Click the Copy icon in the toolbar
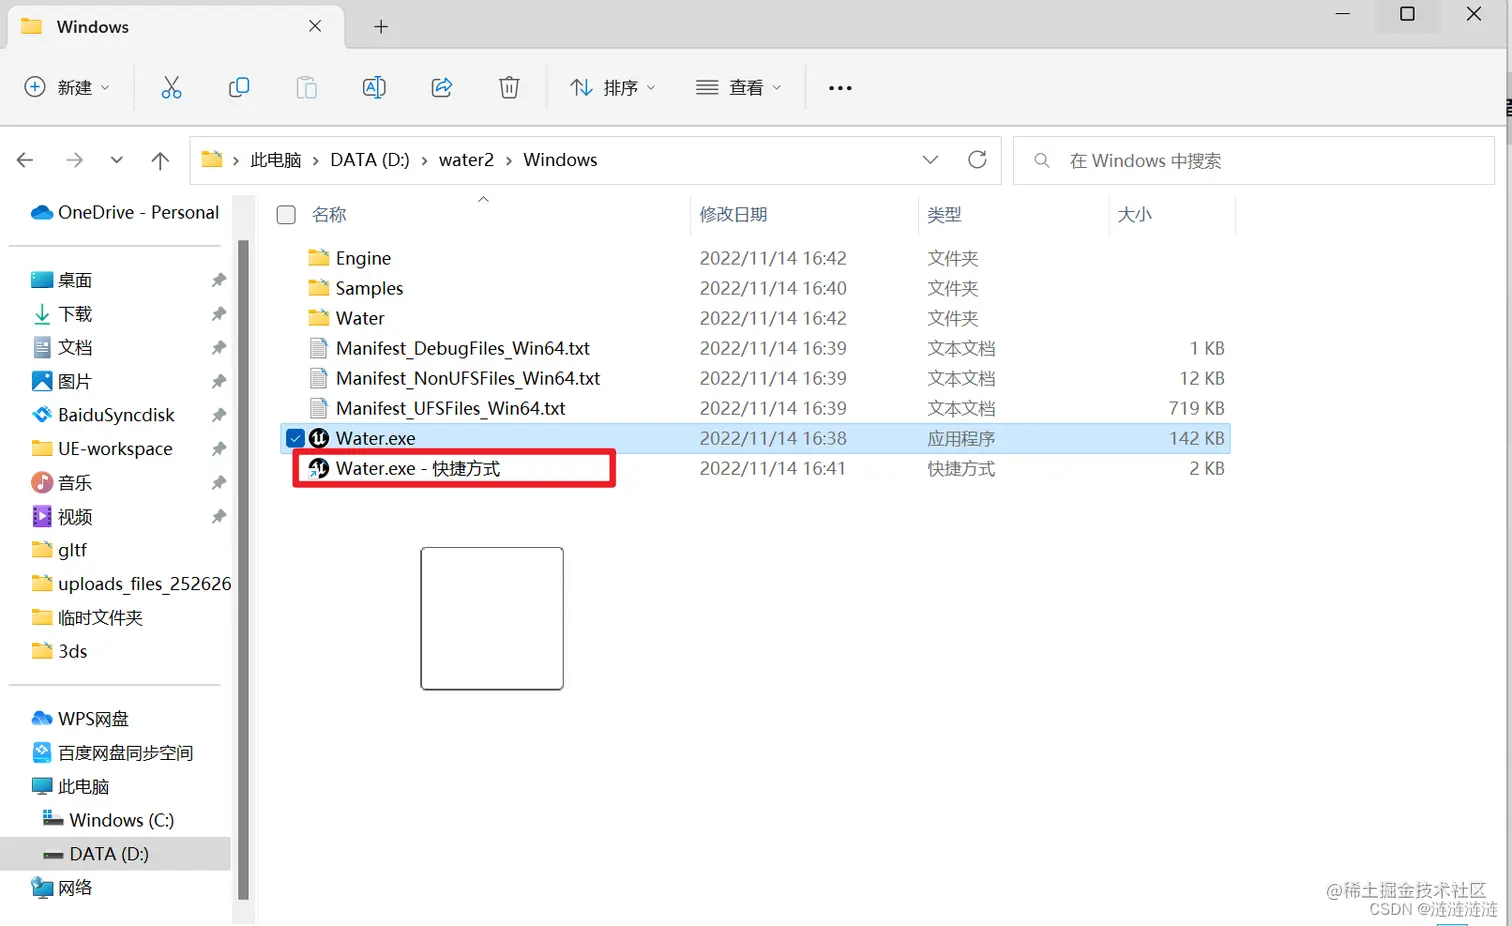1512x926 pixels. coord(239,87)
